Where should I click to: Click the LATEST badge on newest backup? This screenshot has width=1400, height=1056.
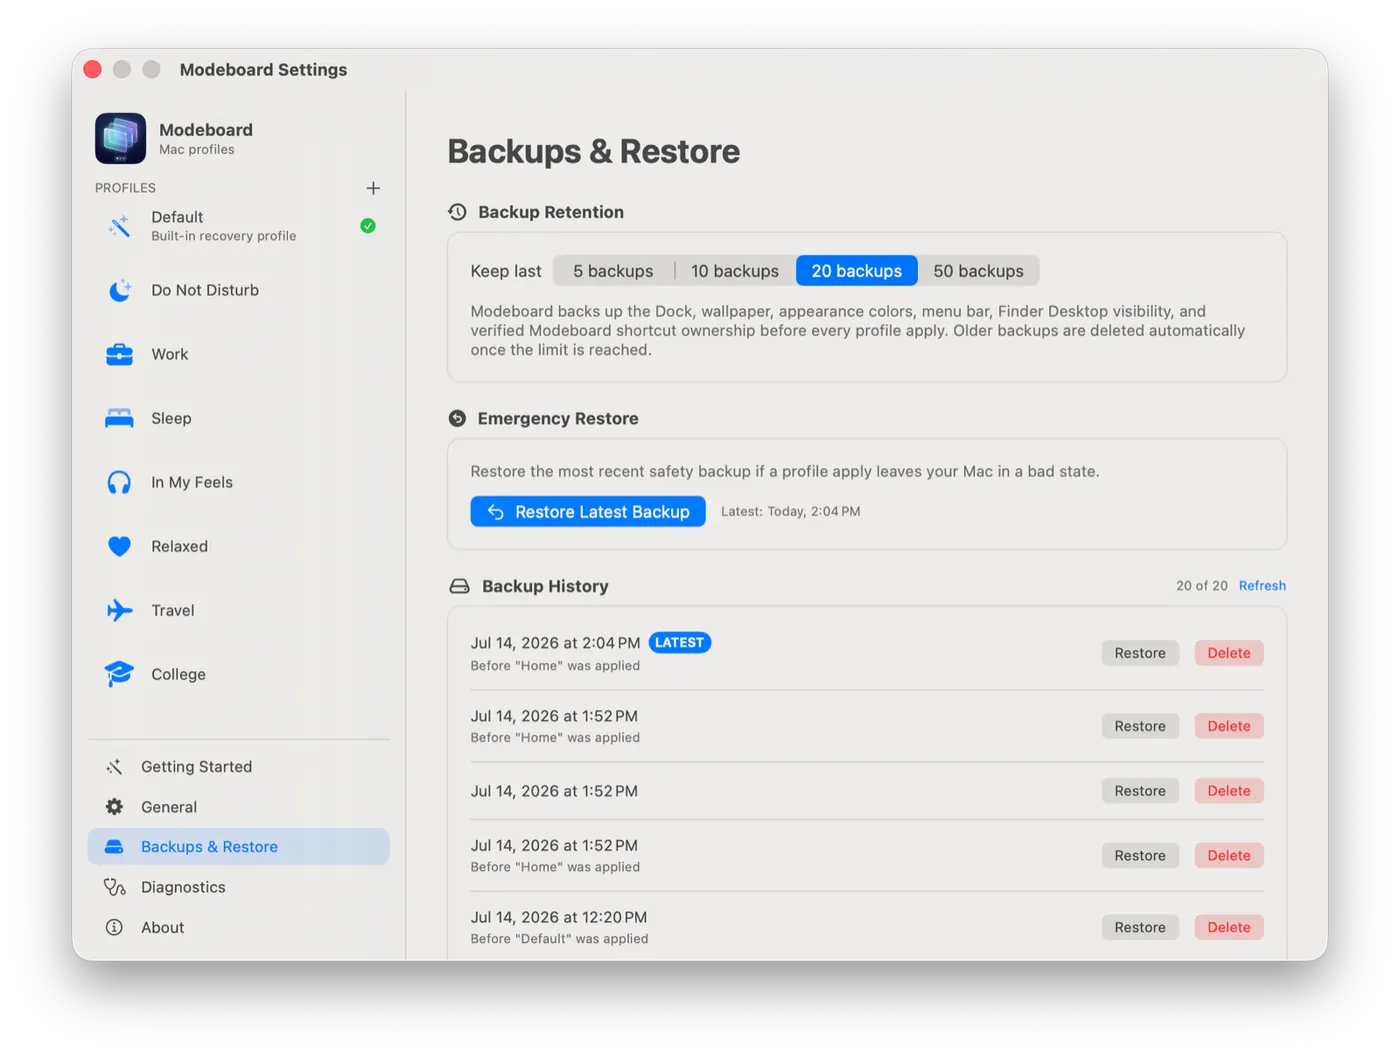click(680, 643)
